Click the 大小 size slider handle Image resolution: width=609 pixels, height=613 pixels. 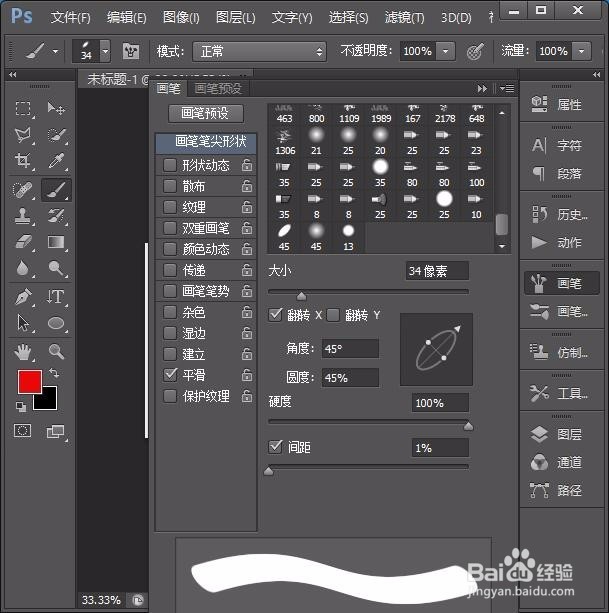coord(301,296)
